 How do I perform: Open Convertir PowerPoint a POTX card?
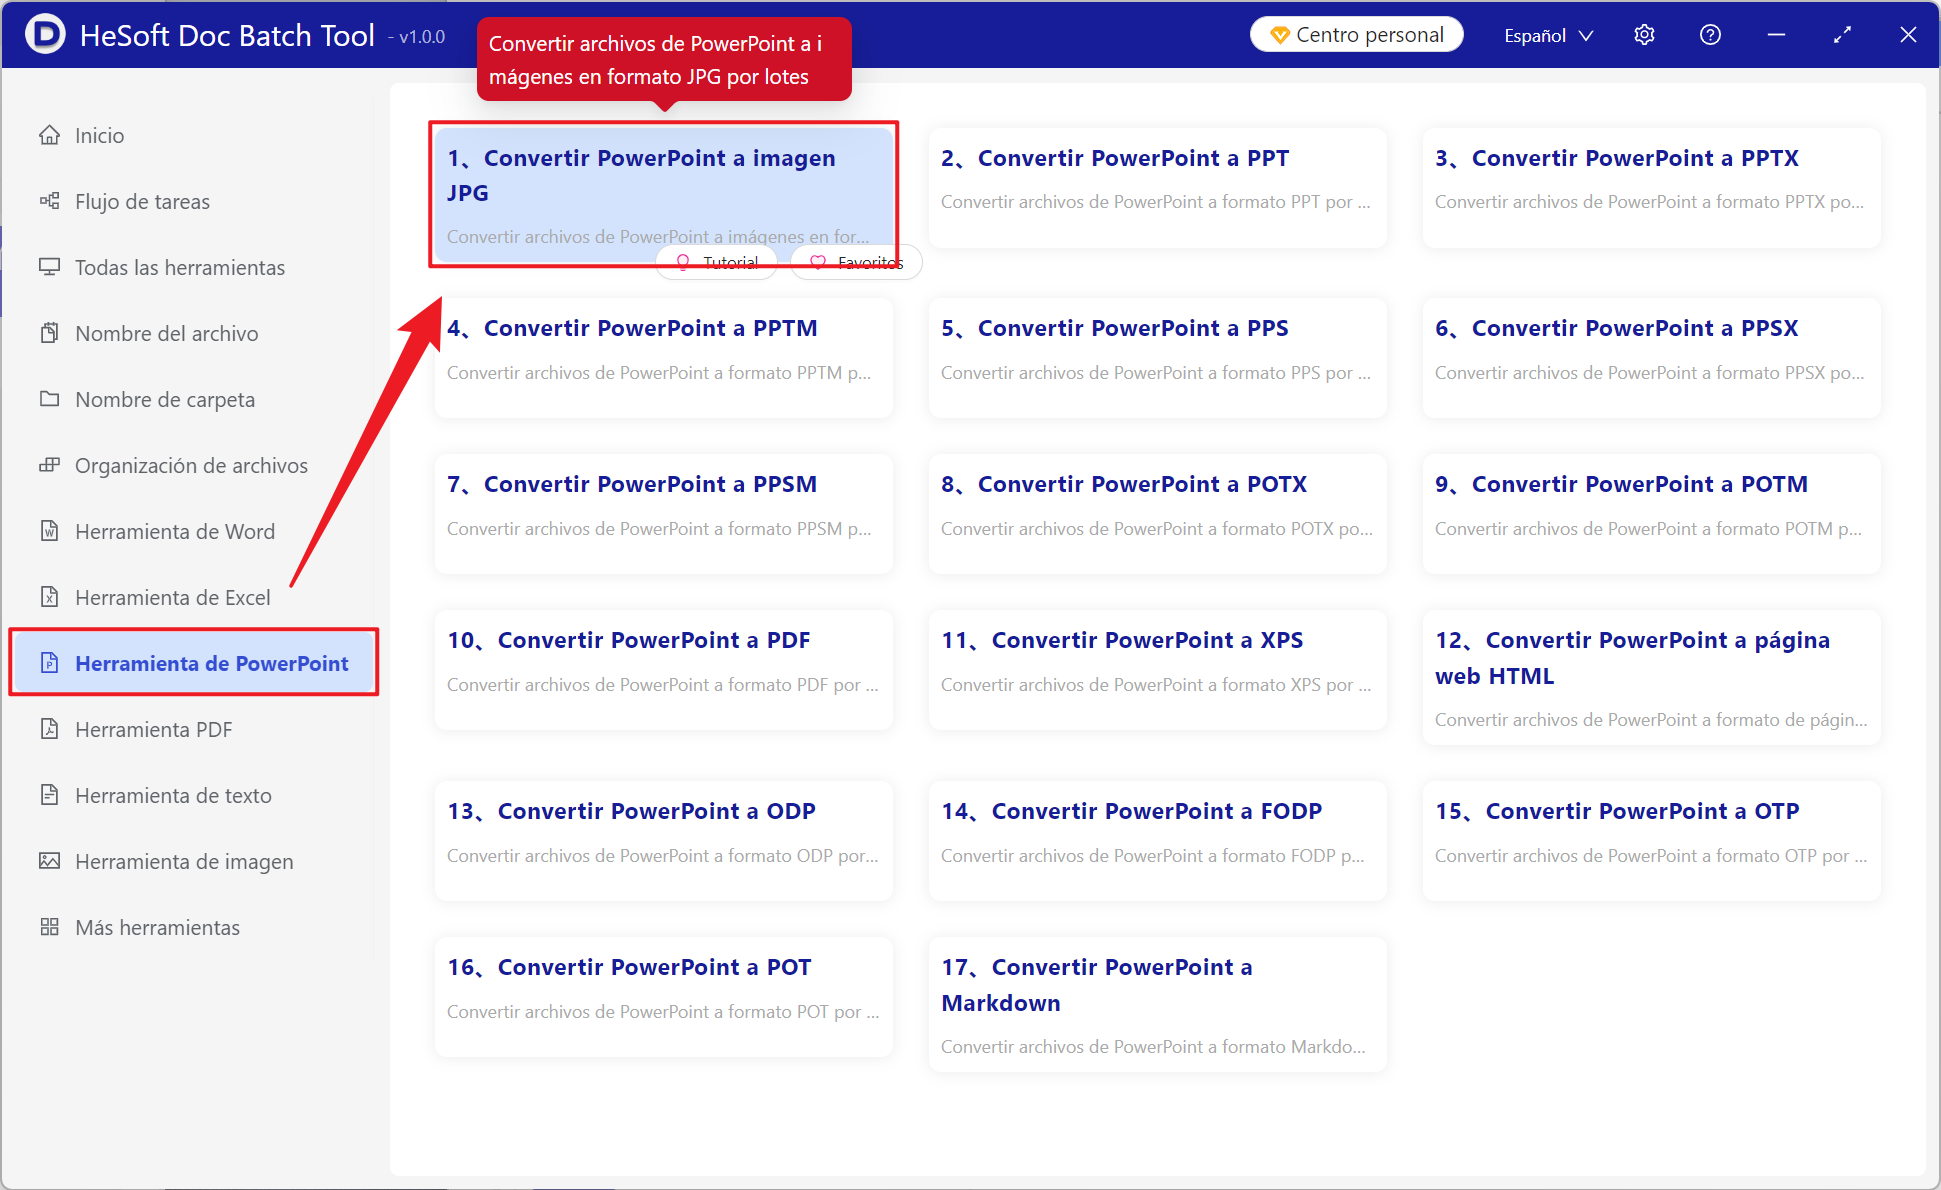pyautogui.click(x=1157, y=513)
